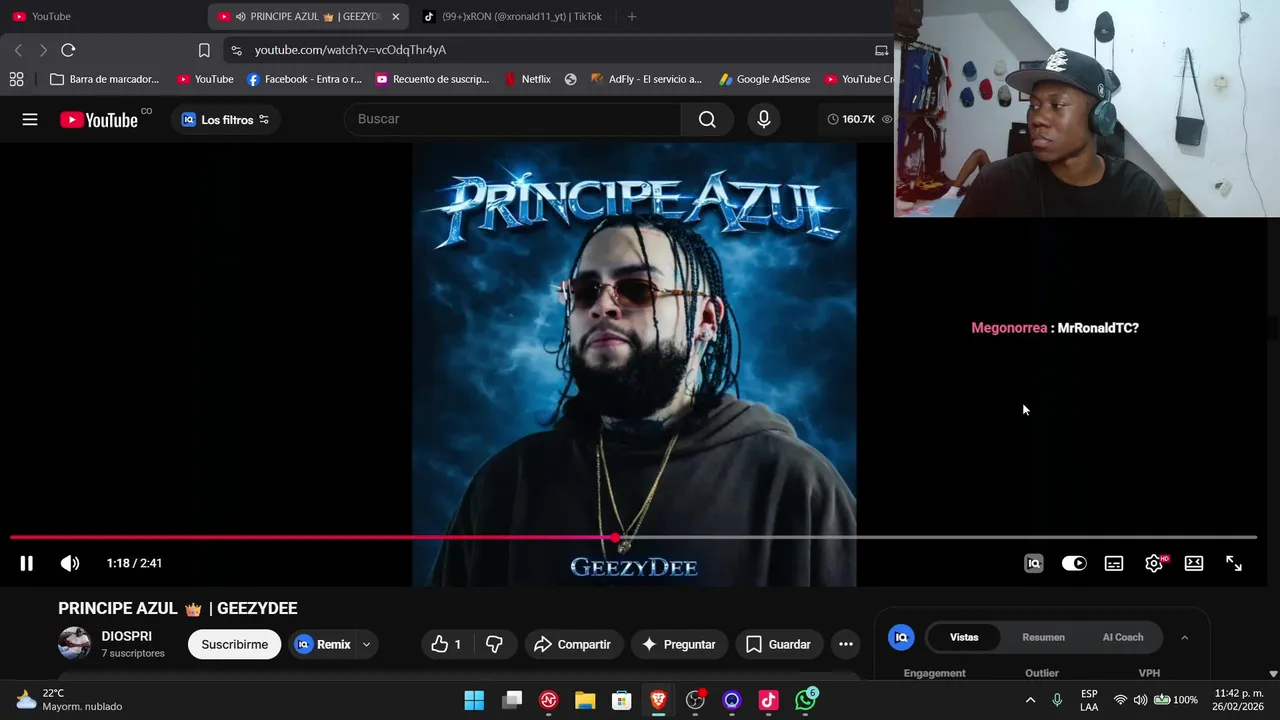Focus the Buscar search field

pyautogui.click(x=514, y=119)
